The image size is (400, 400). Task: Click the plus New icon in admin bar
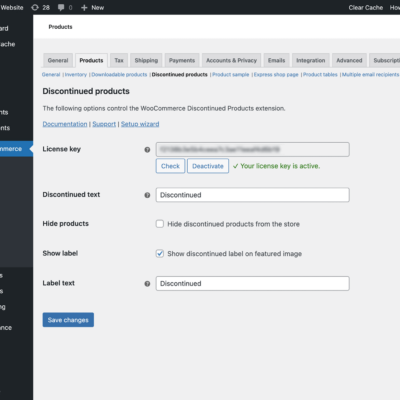(x=84, y=7)
